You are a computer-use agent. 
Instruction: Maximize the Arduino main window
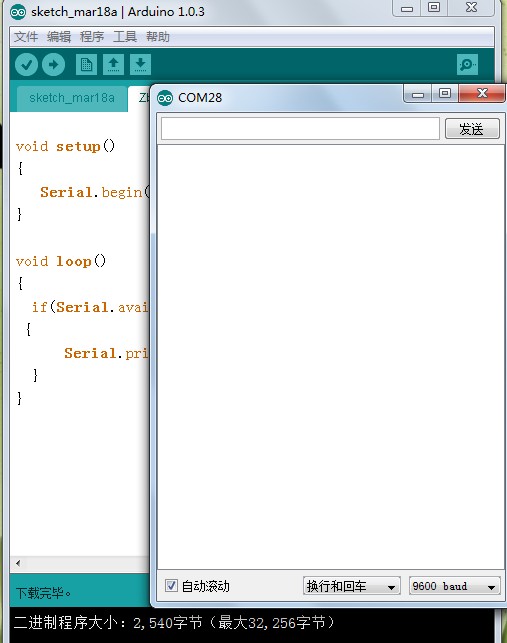pos(434,8)
